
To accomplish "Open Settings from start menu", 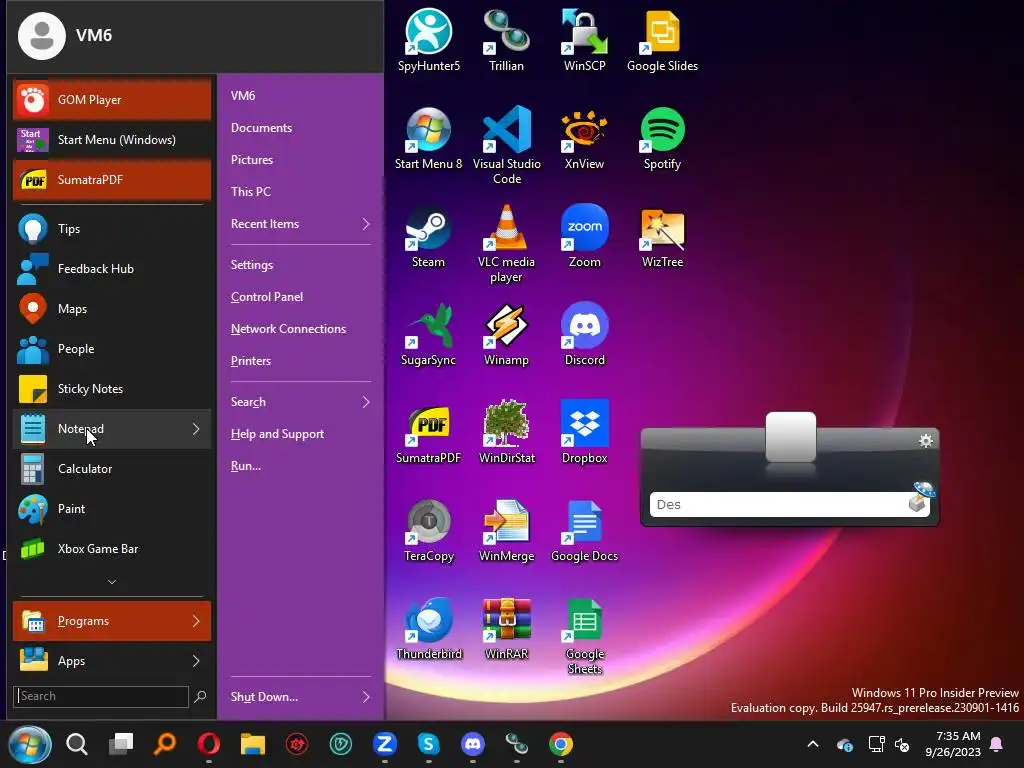I will (x=251, y=264).
